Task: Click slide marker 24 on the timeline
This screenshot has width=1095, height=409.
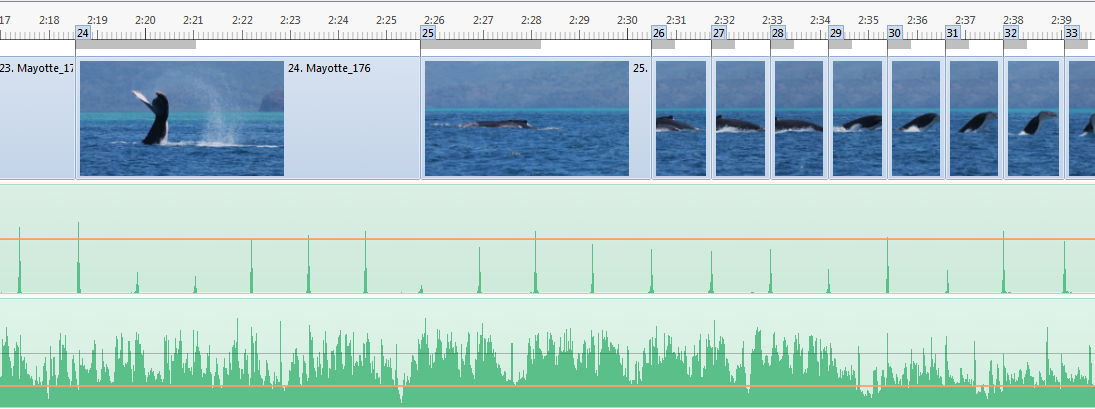Action: [x=83, y=33]
